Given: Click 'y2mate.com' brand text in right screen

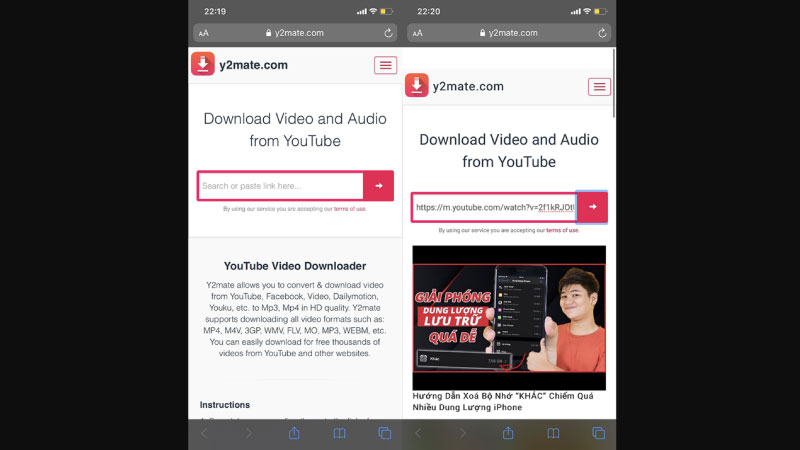Looking at the screenshot, I should click(x=468, y=86).
